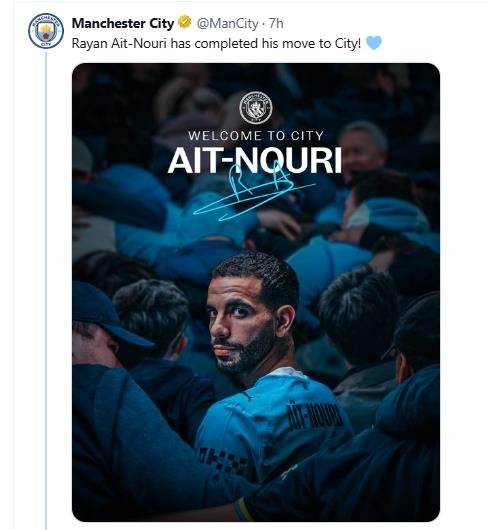Click the gold verified badge
489x530 pixels.
click(185, 22)
